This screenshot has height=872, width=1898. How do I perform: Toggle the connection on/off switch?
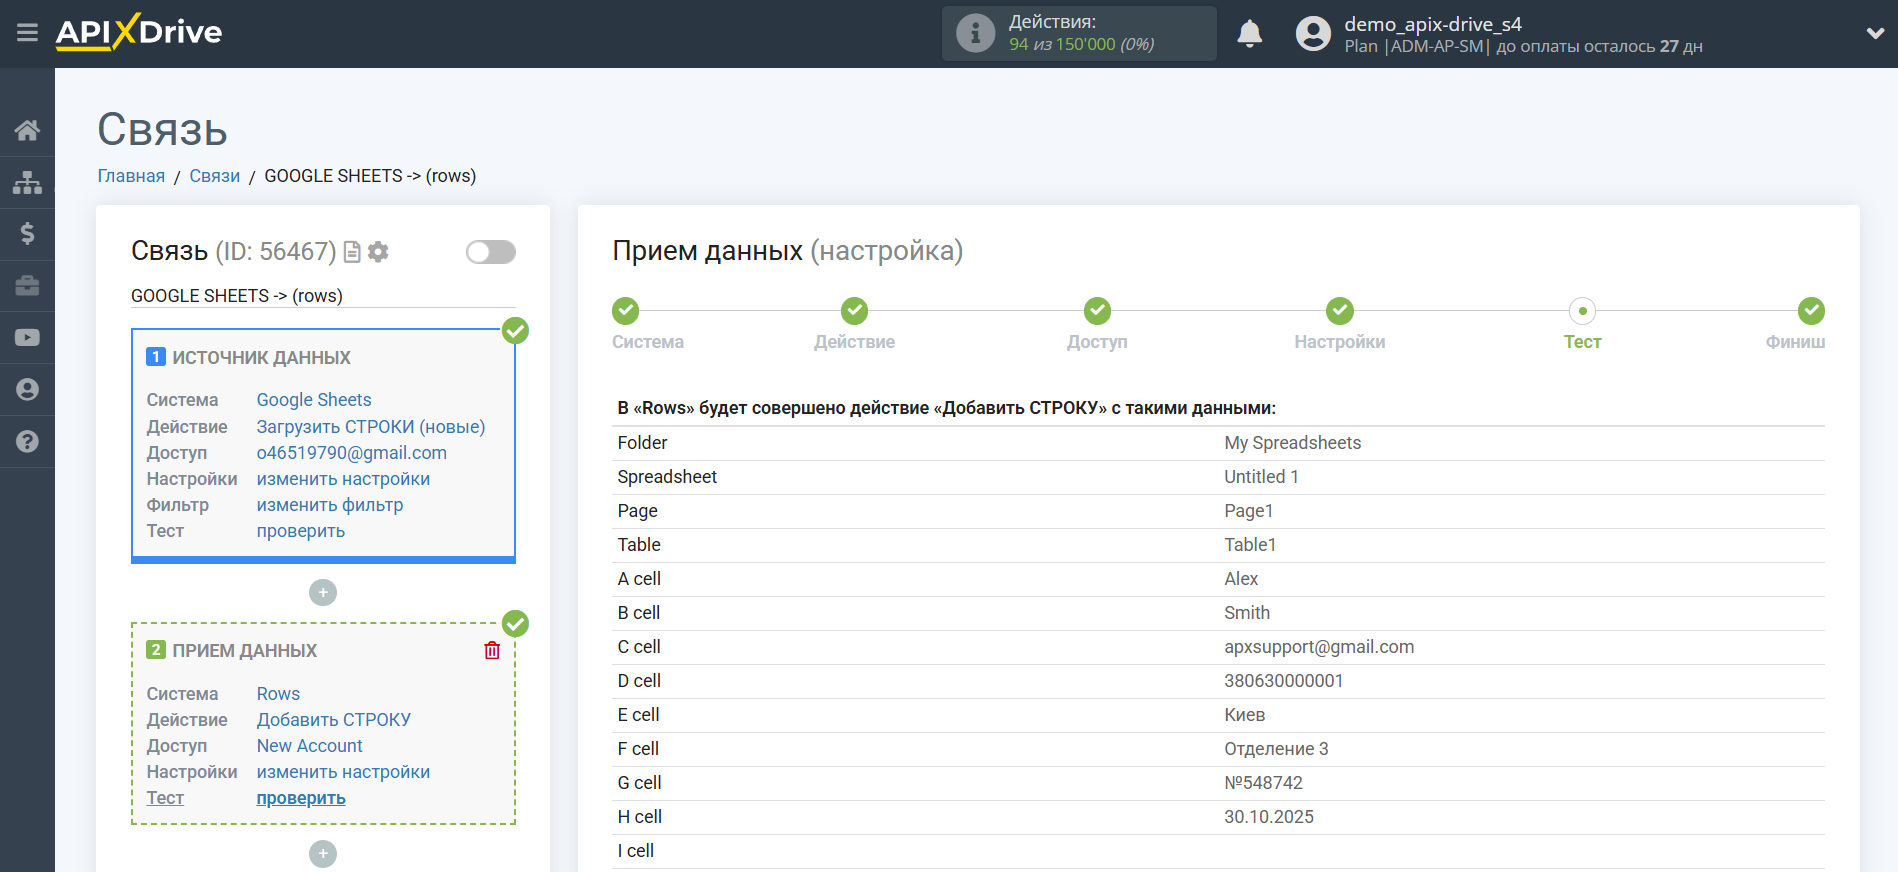click(x=490, y=252)
